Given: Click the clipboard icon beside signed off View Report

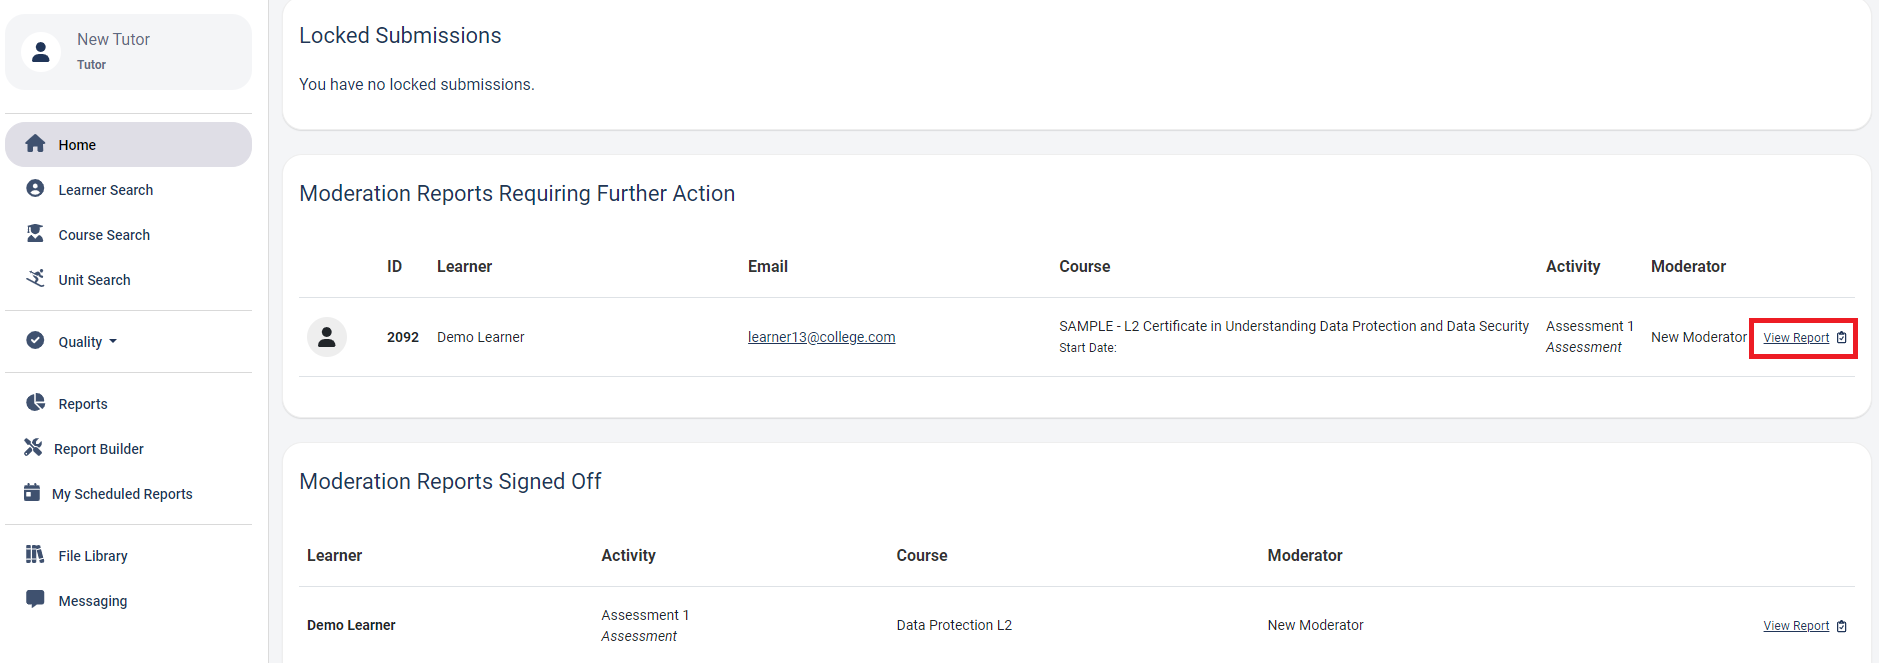Looking at the screenshot, I should click(x=1842, y=626).
